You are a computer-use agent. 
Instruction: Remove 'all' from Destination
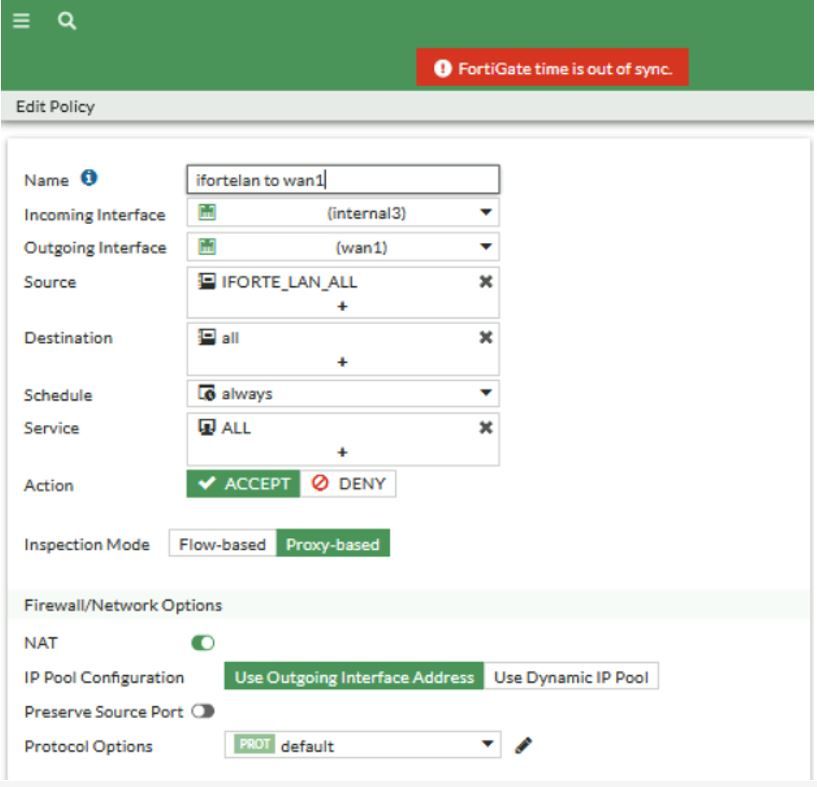coord(486,338)
